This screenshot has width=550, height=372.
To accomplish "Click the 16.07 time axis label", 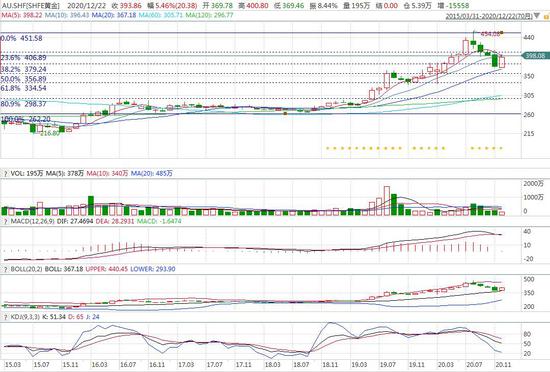I will click(x=128, y=365).
